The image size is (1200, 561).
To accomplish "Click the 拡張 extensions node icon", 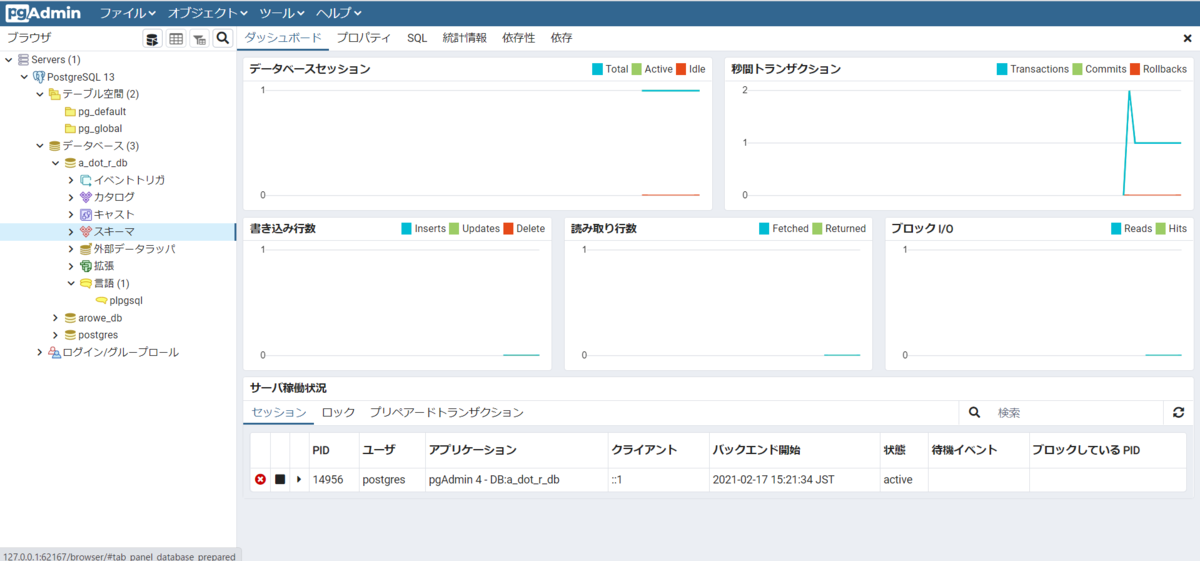I will tap(86, 266).
